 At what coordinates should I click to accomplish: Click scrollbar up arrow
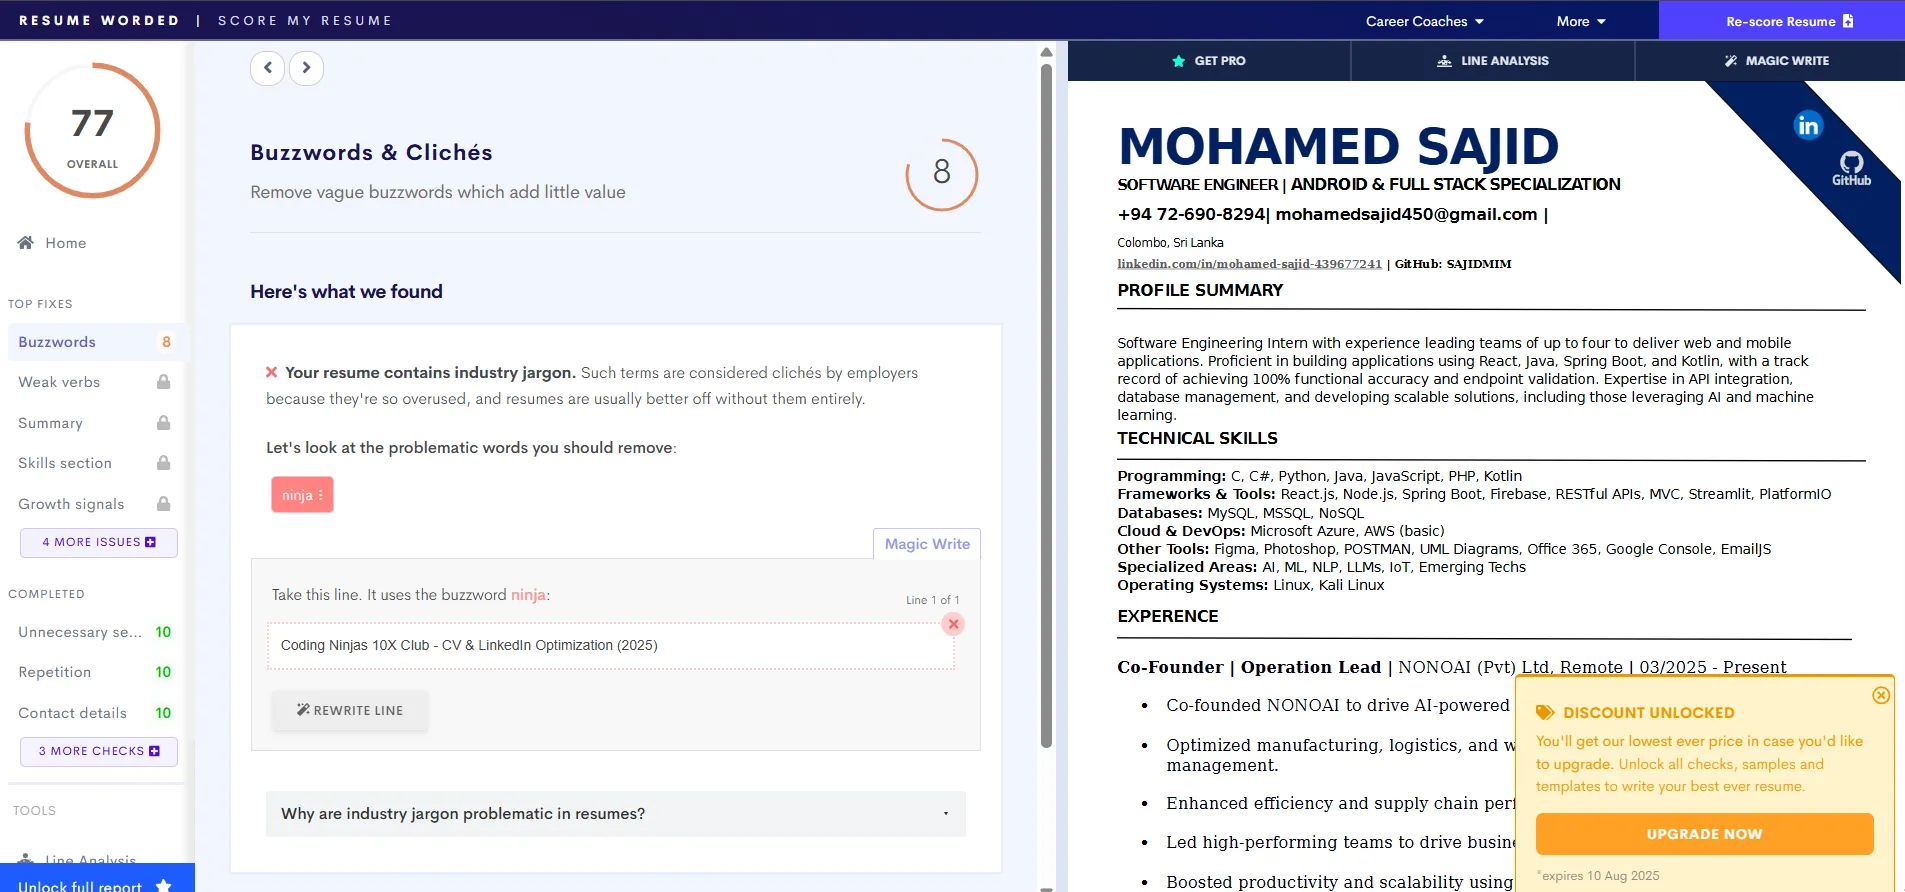(1046, 52)
